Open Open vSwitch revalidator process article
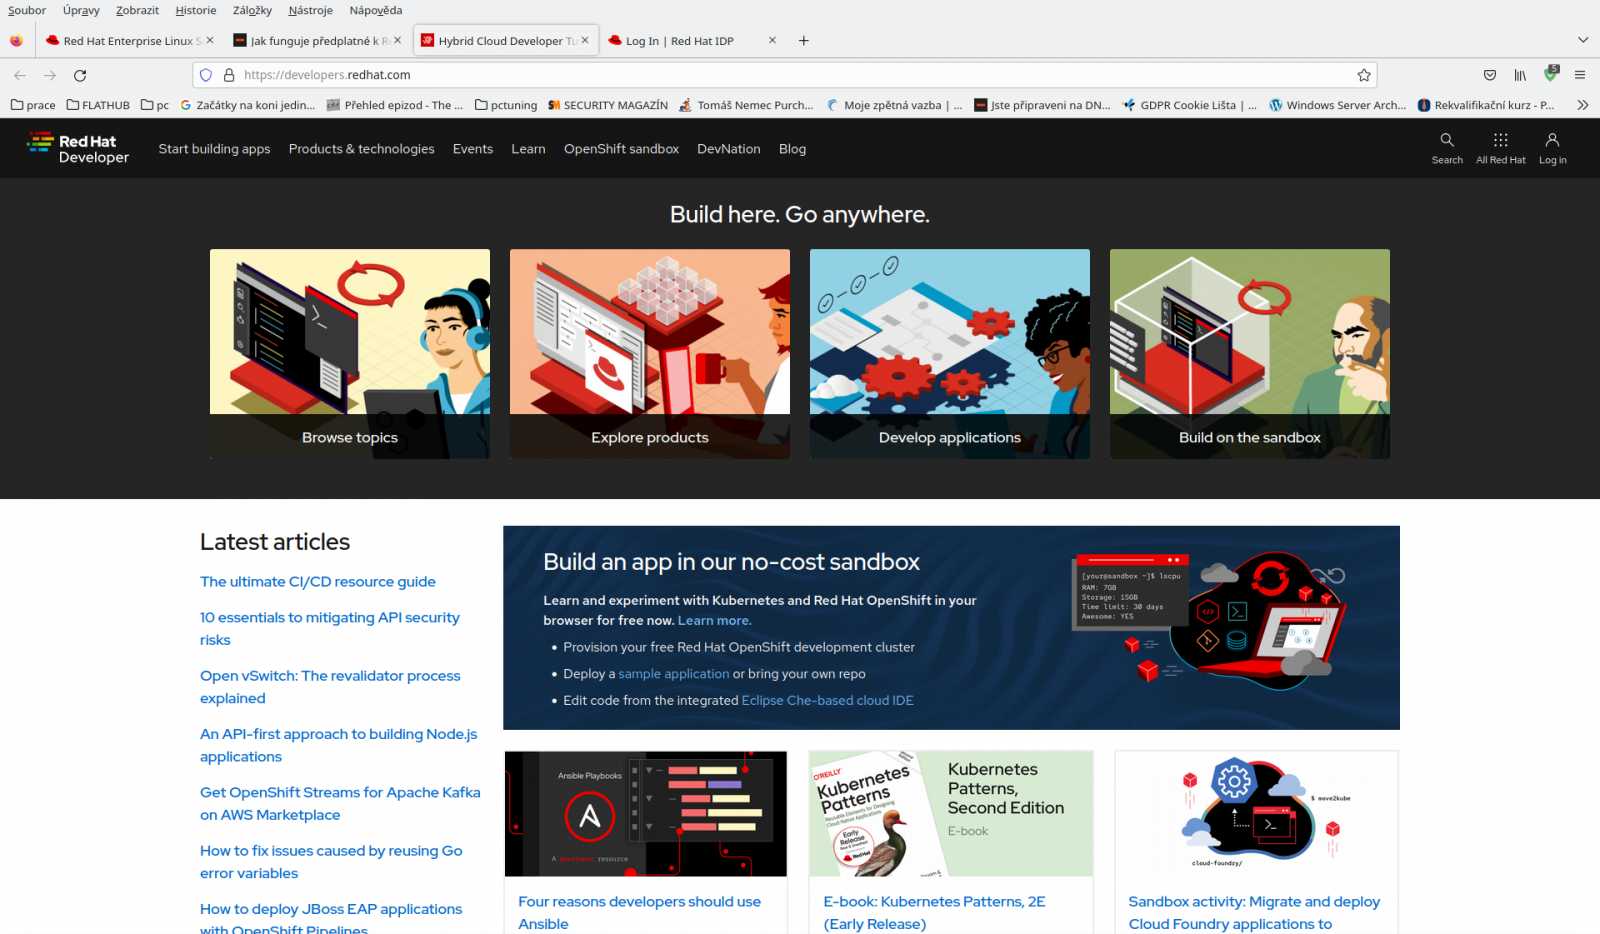Screen dimensions: 1600x934 pyautogui.click(x=330, y=687)
